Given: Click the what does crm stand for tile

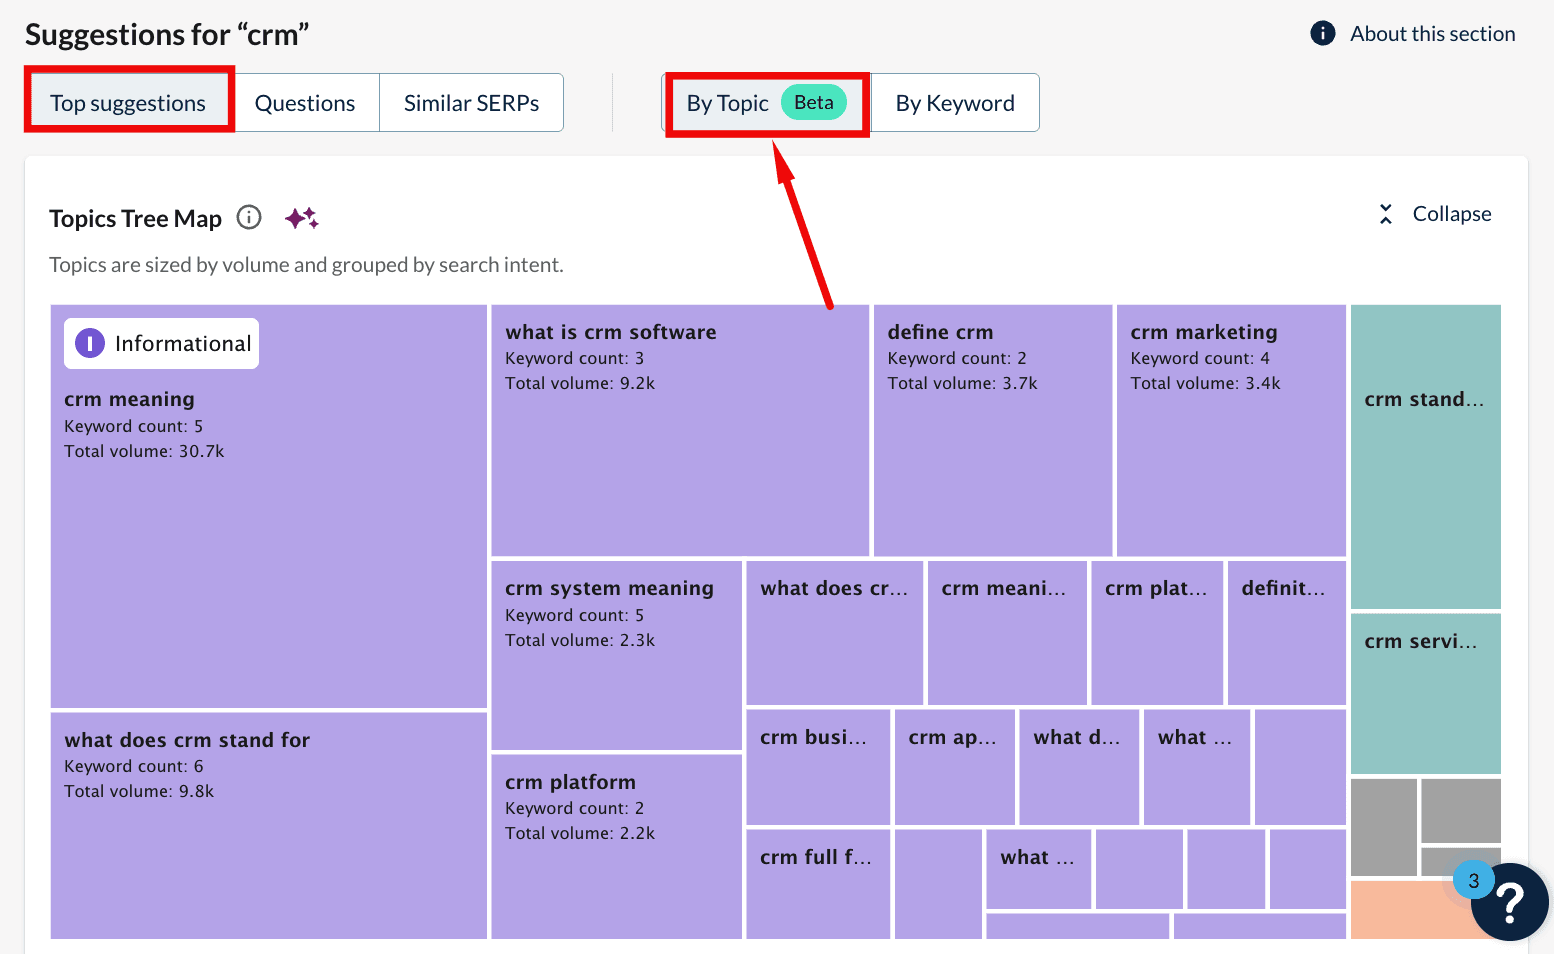Looking at the screenshot, I should [268, 840].
